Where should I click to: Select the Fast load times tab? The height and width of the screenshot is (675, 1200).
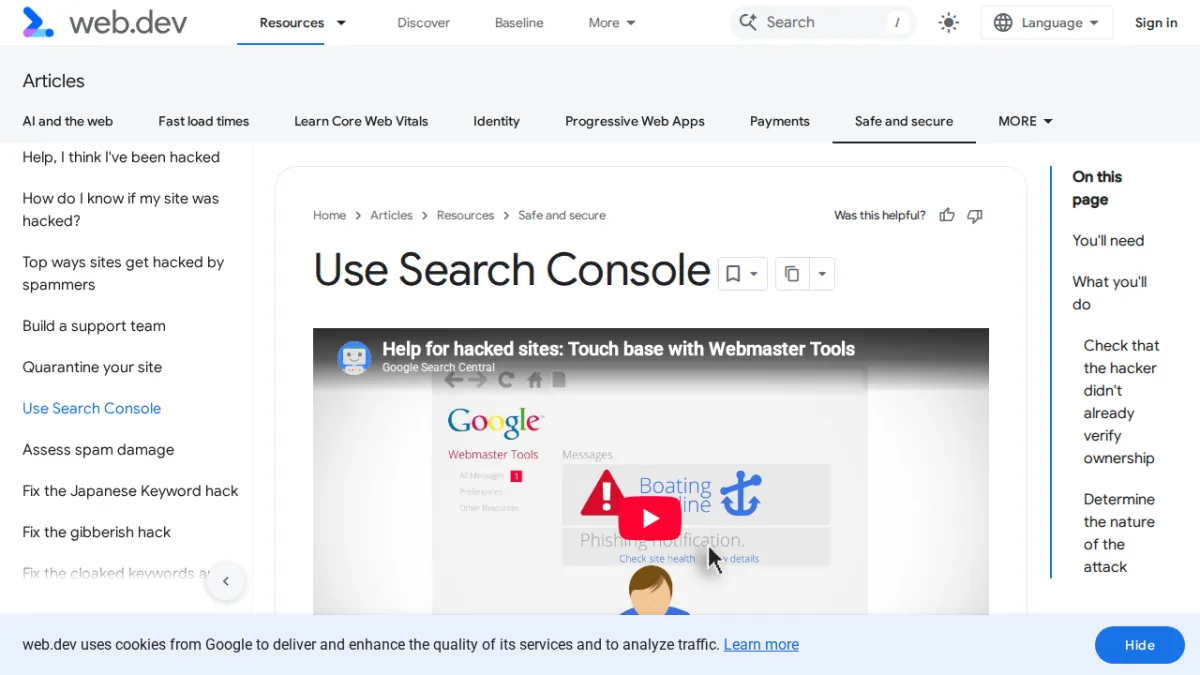203,121
